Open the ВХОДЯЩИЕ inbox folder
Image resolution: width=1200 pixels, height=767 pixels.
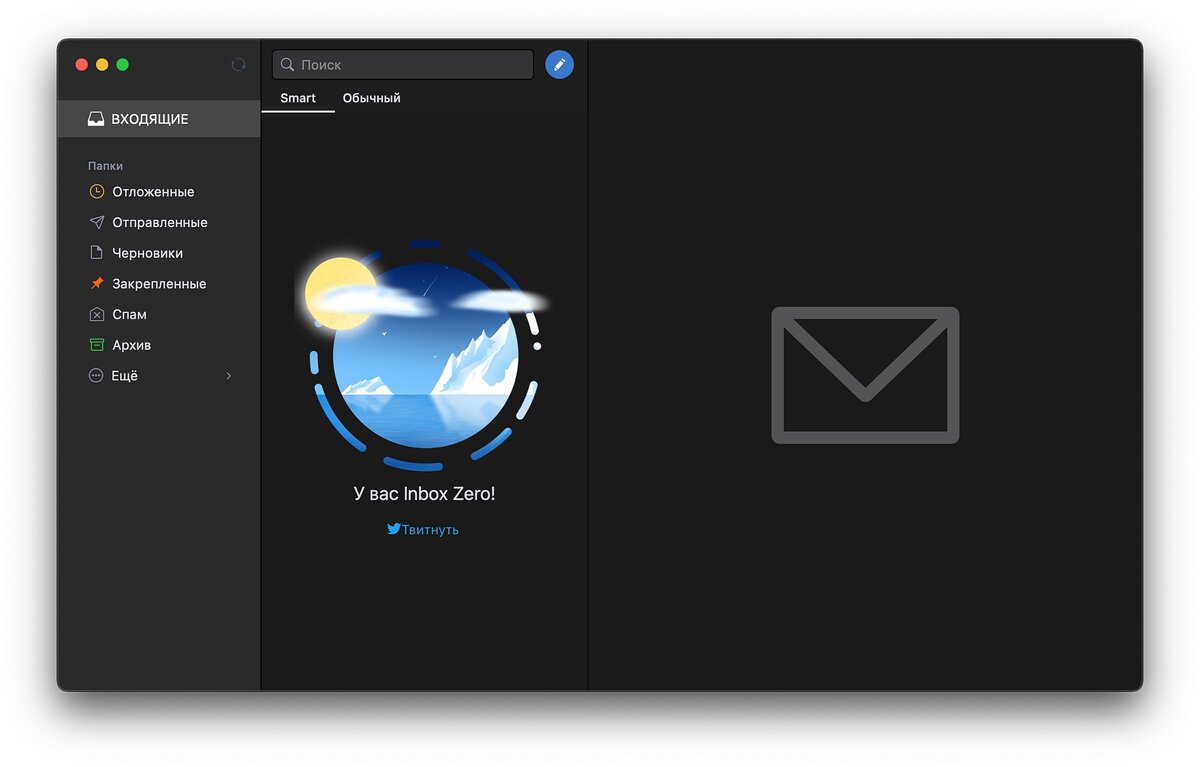click(x=159, y=119)
